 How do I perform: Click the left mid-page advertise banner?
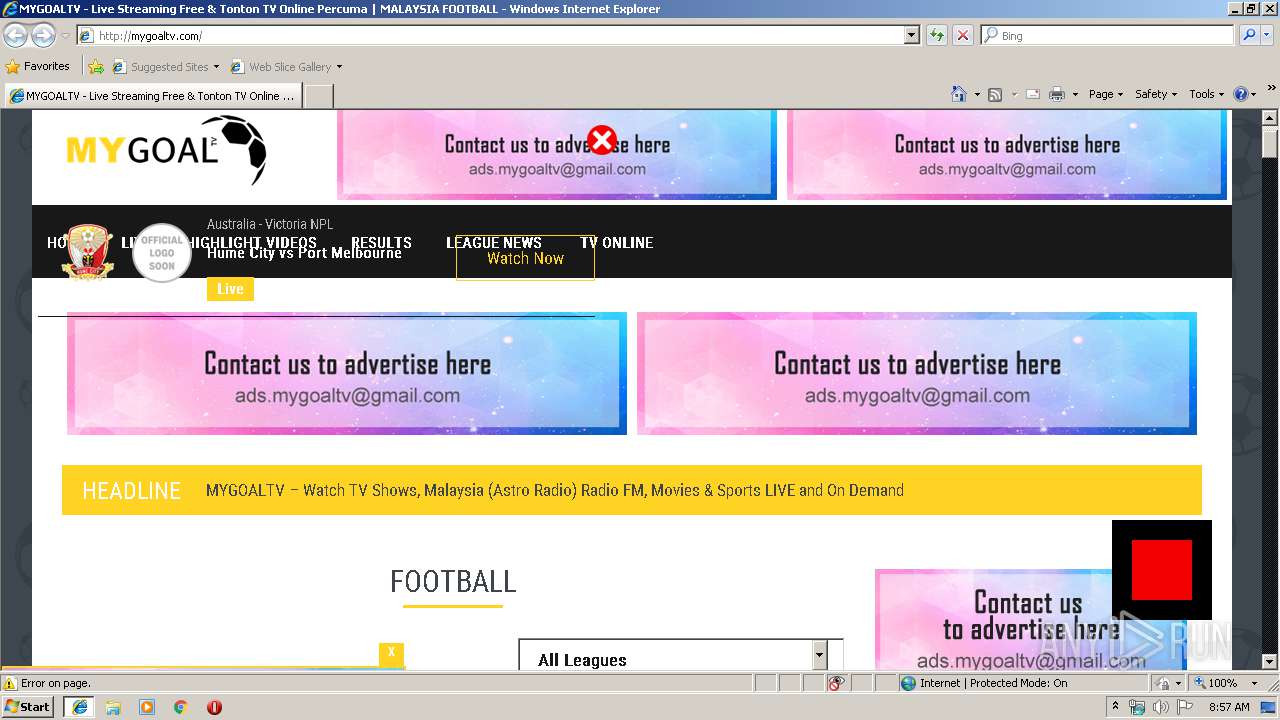coord(347,374)
